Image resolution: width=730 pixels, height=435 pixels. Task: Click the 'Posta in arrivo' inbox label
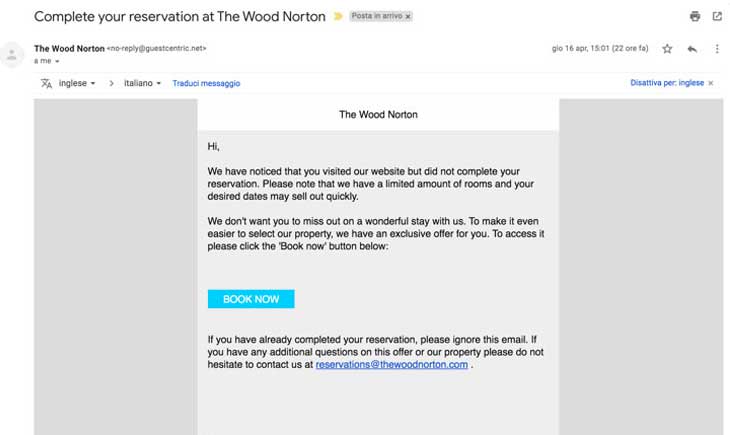coord(376,17)
